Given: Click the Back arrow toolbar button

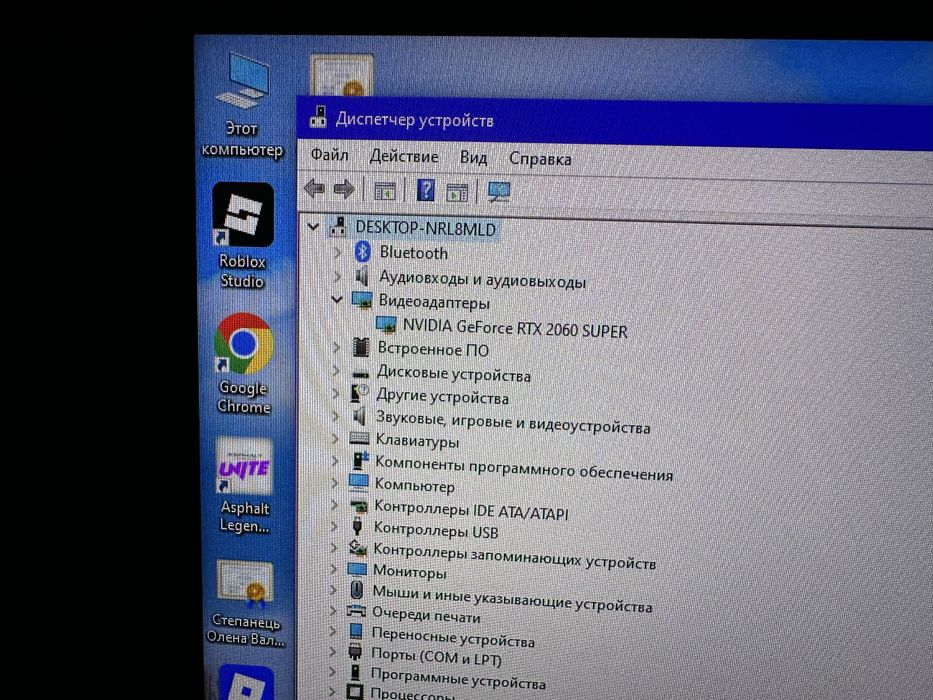Looking at the screenshot, I should [x=314, y=189].
